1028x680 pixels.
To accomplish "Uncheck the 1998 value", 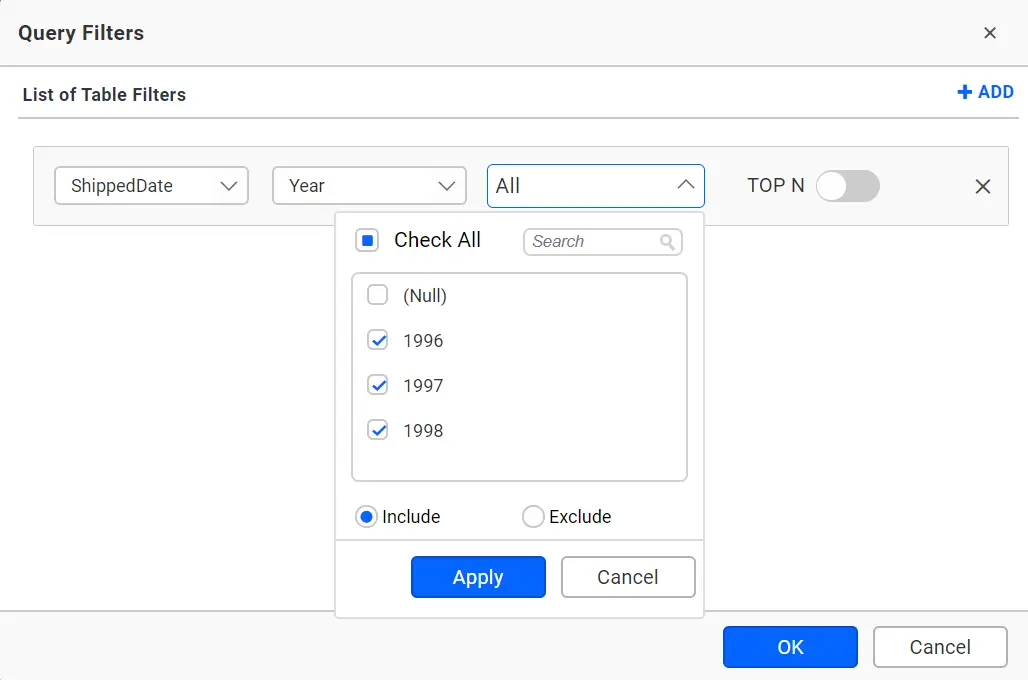I will (x=377, y=430).
